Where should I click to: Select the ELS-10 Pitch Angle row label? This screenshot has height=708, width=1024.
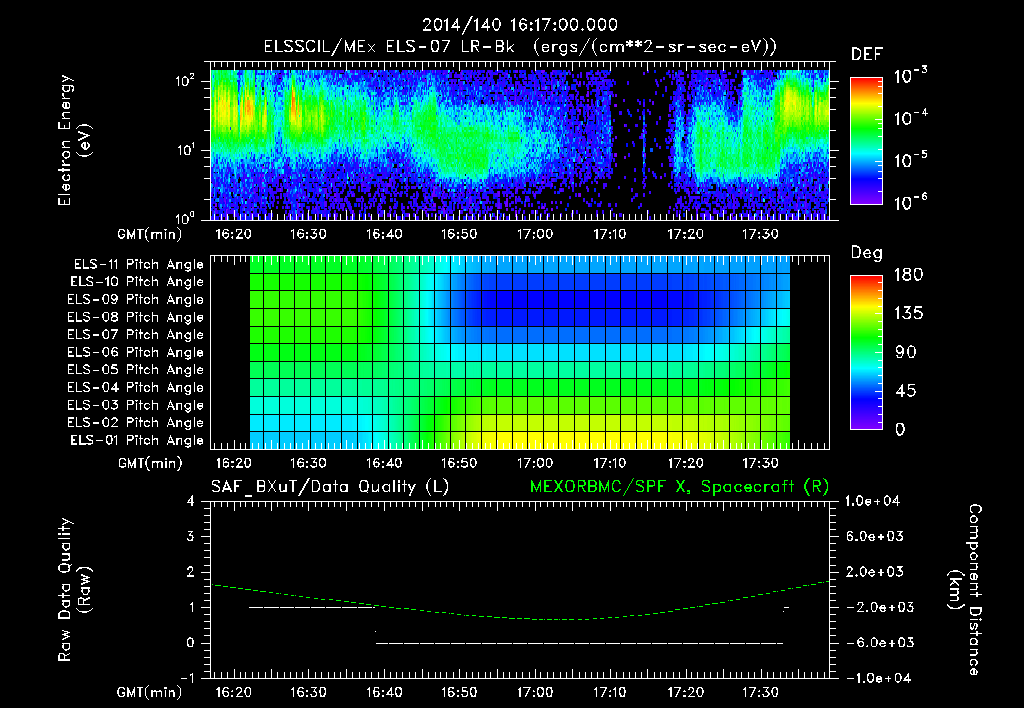tap(136, 282)
